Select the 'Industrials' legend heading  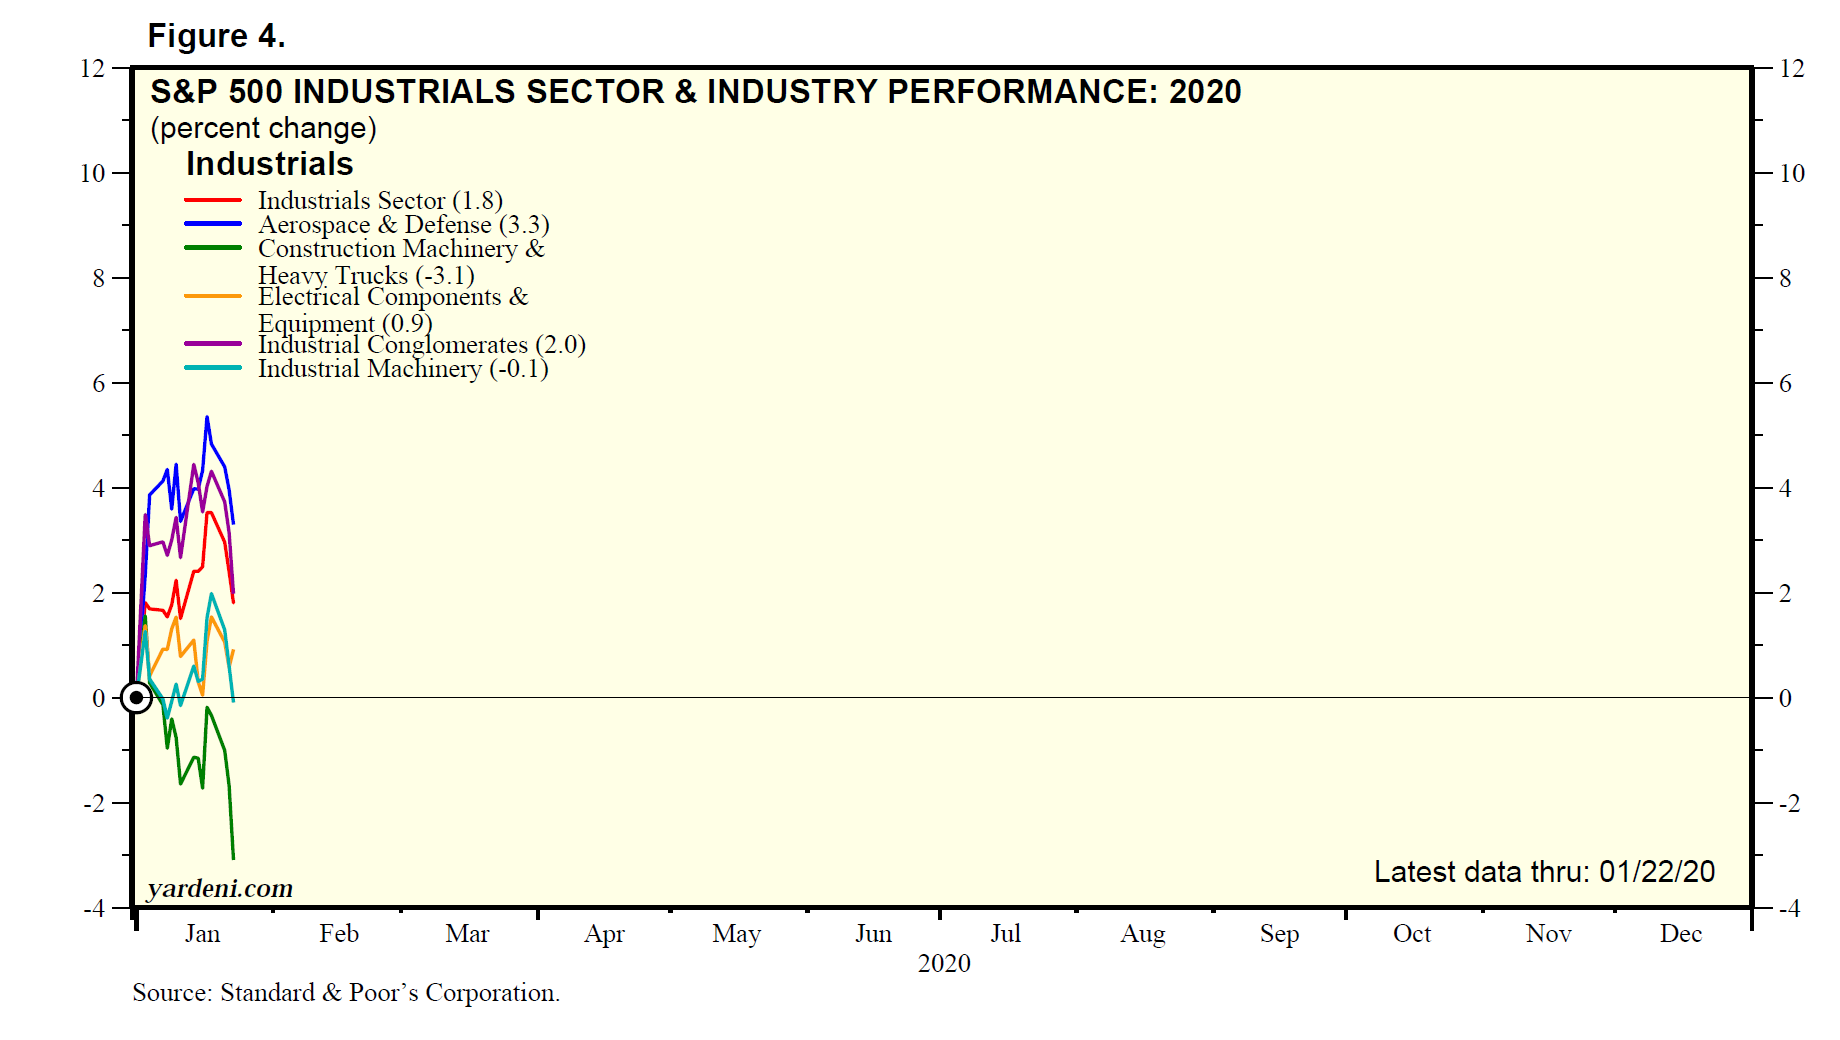click(x=269, y=164)
